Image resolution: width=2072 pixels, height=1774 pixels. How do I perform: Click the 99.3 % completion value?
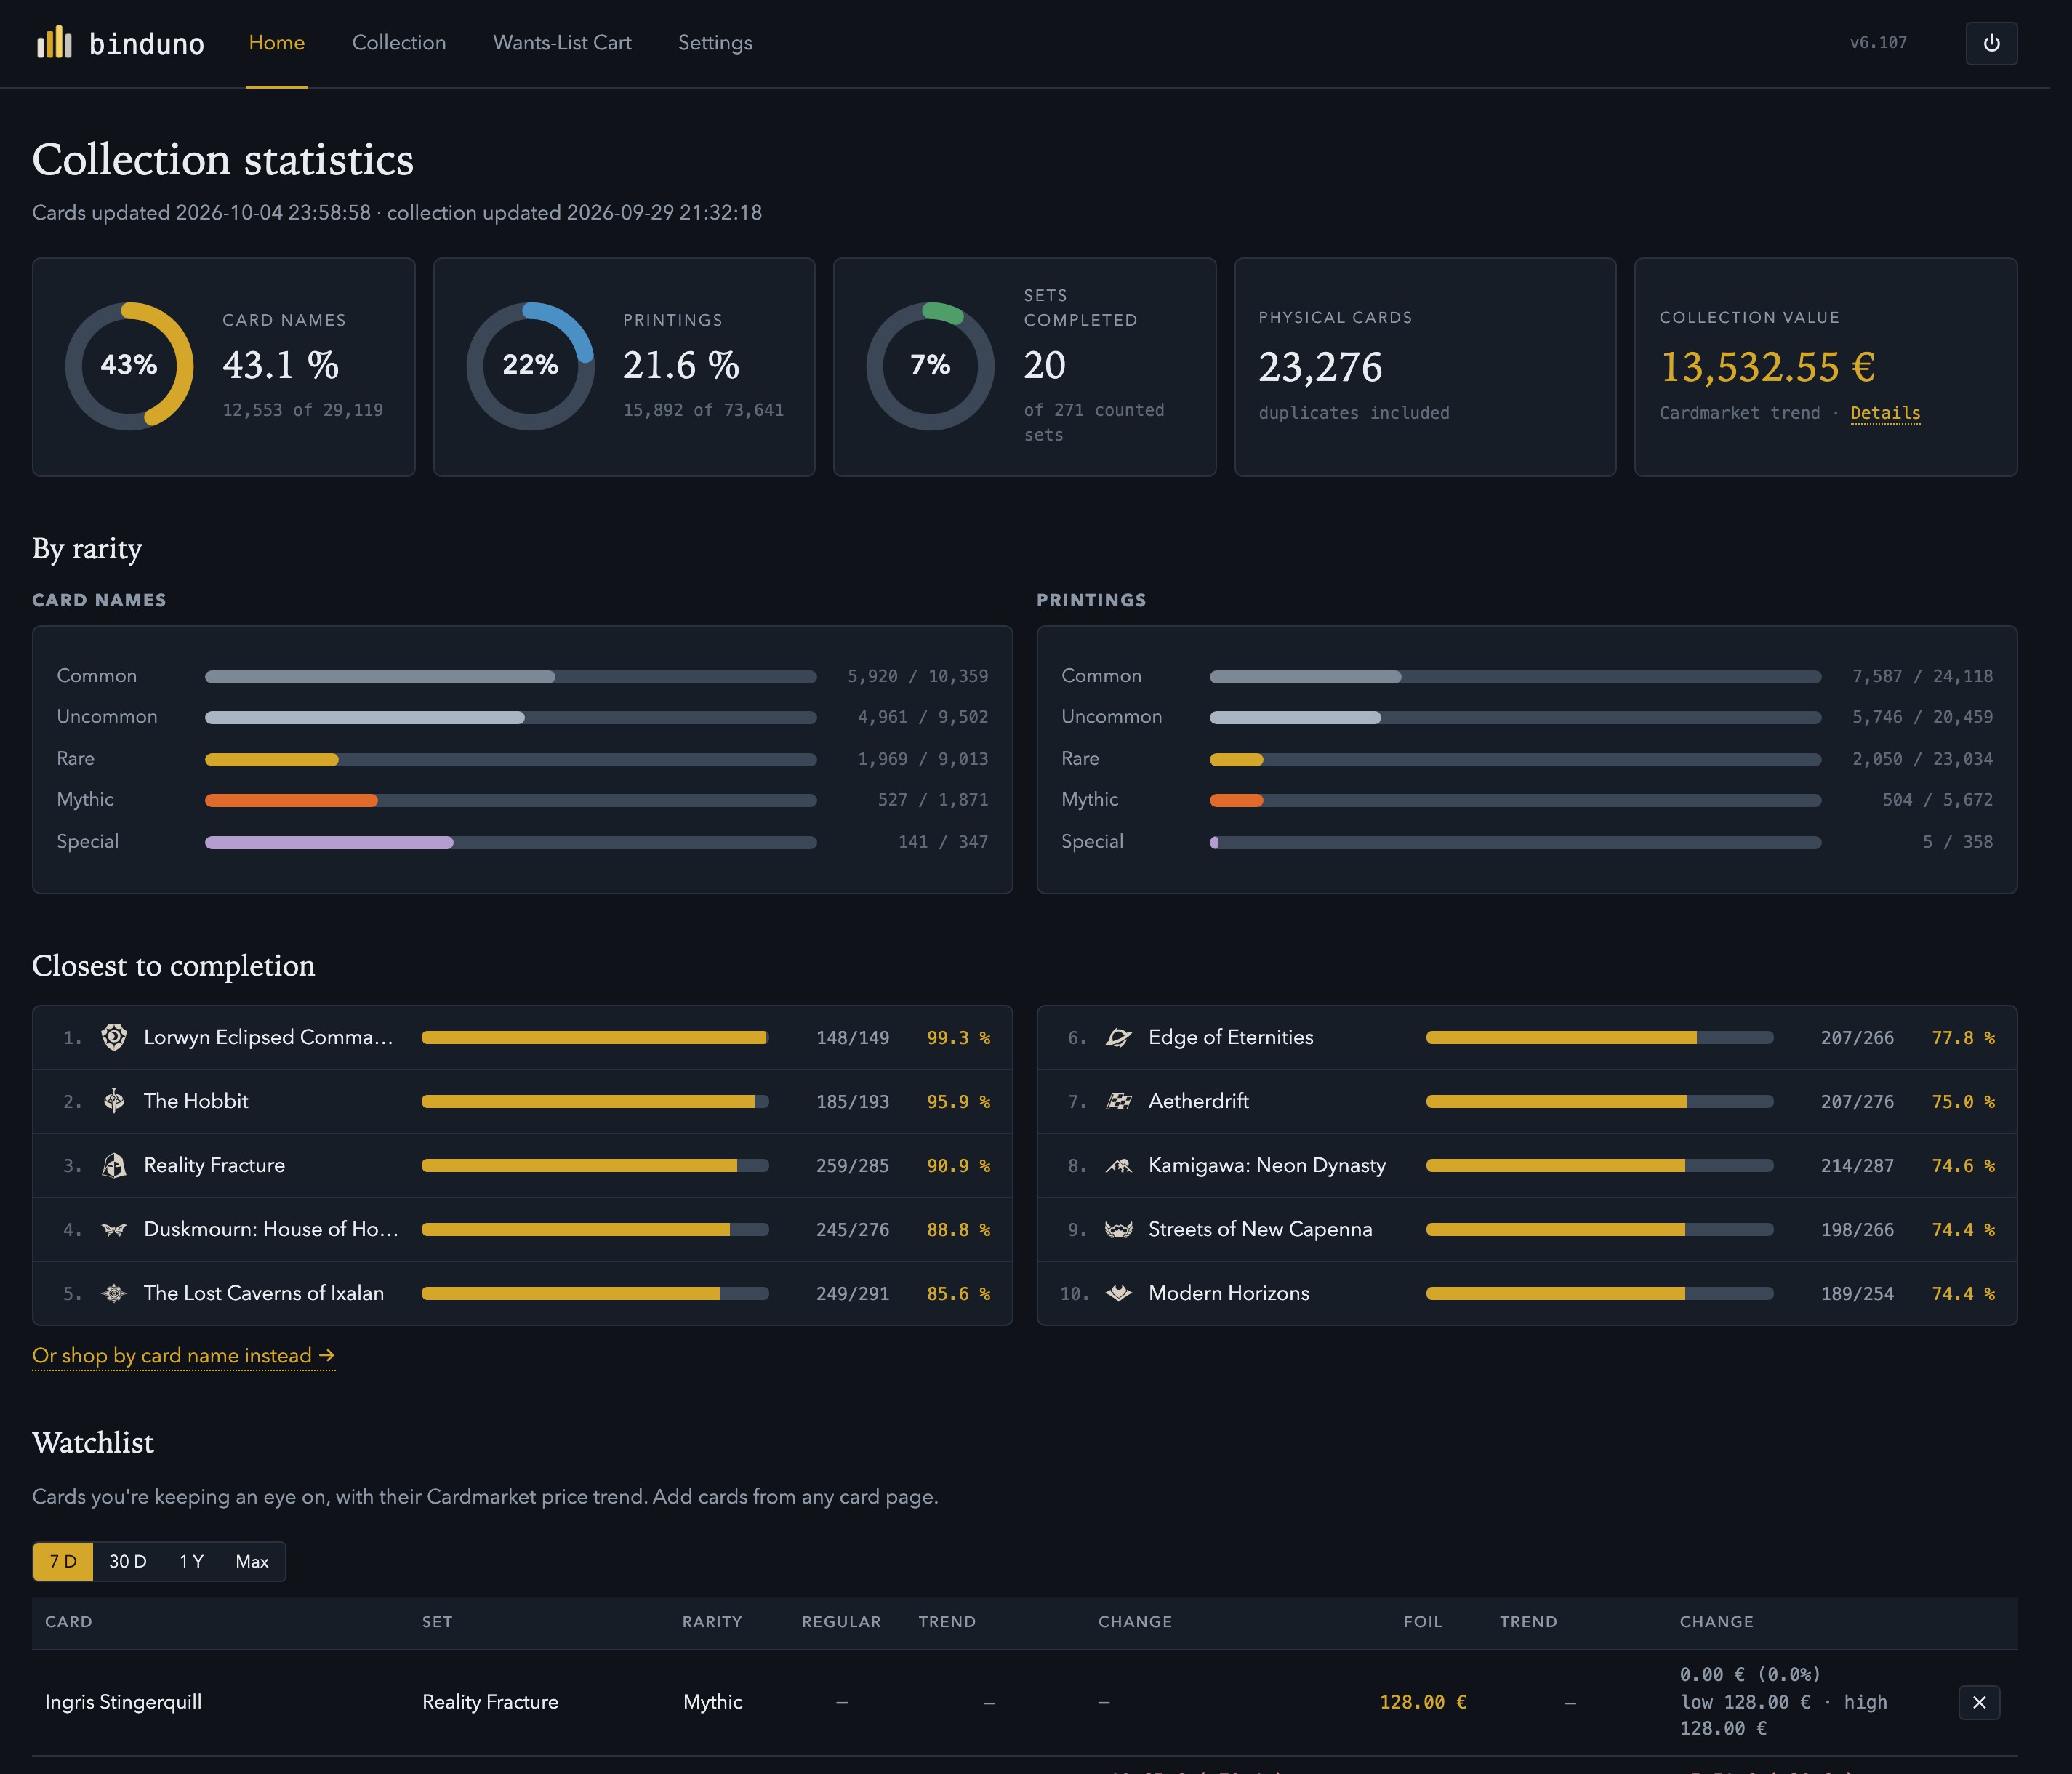click(958, 1037)
